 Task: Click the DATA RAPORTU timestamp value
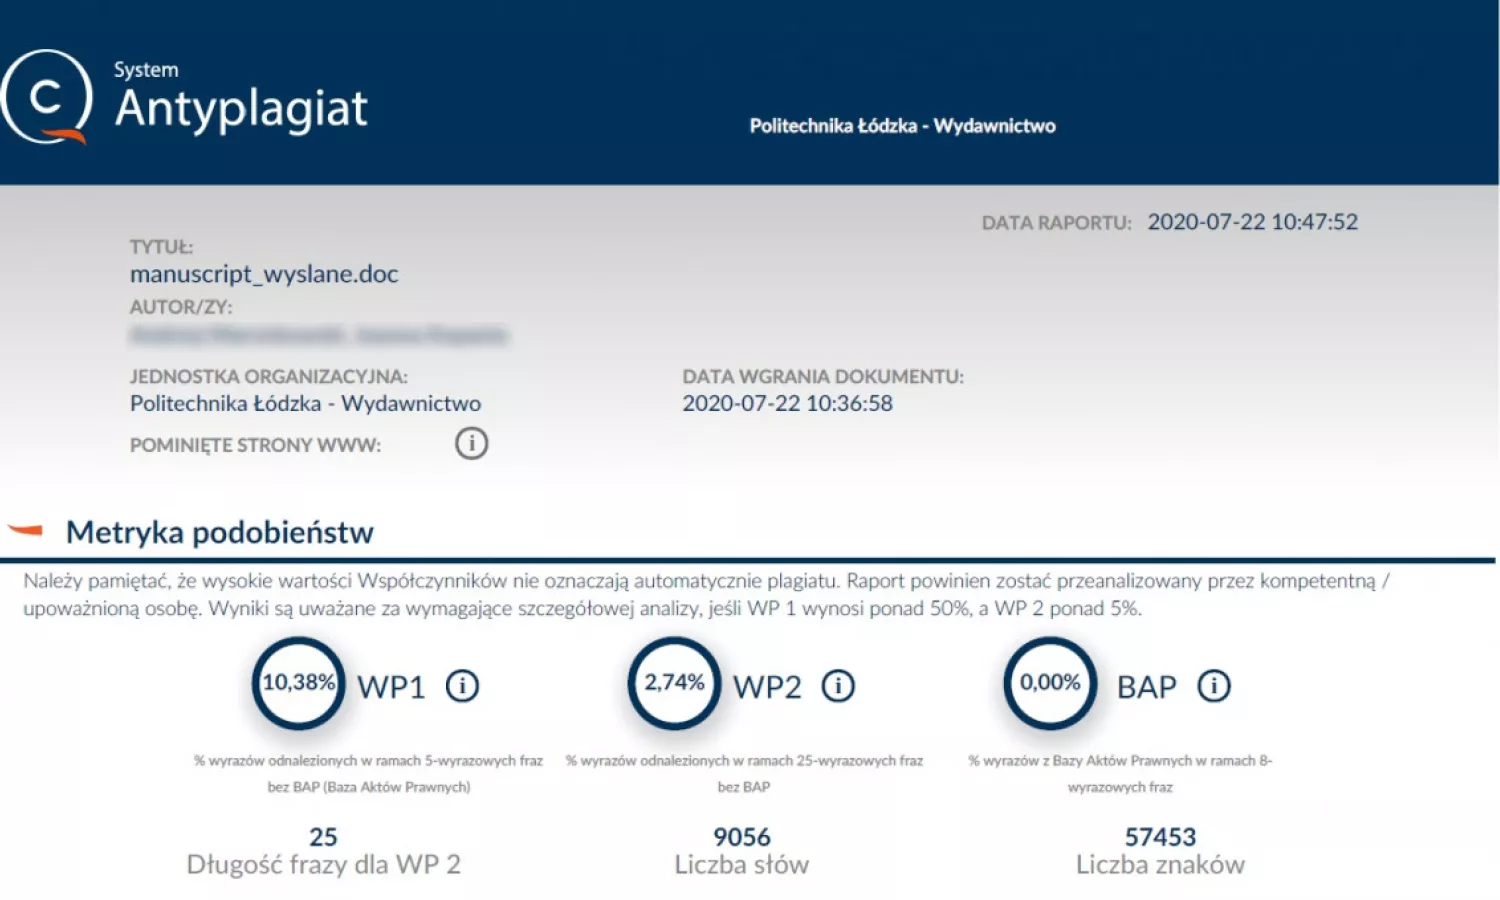coord(1252,222)
